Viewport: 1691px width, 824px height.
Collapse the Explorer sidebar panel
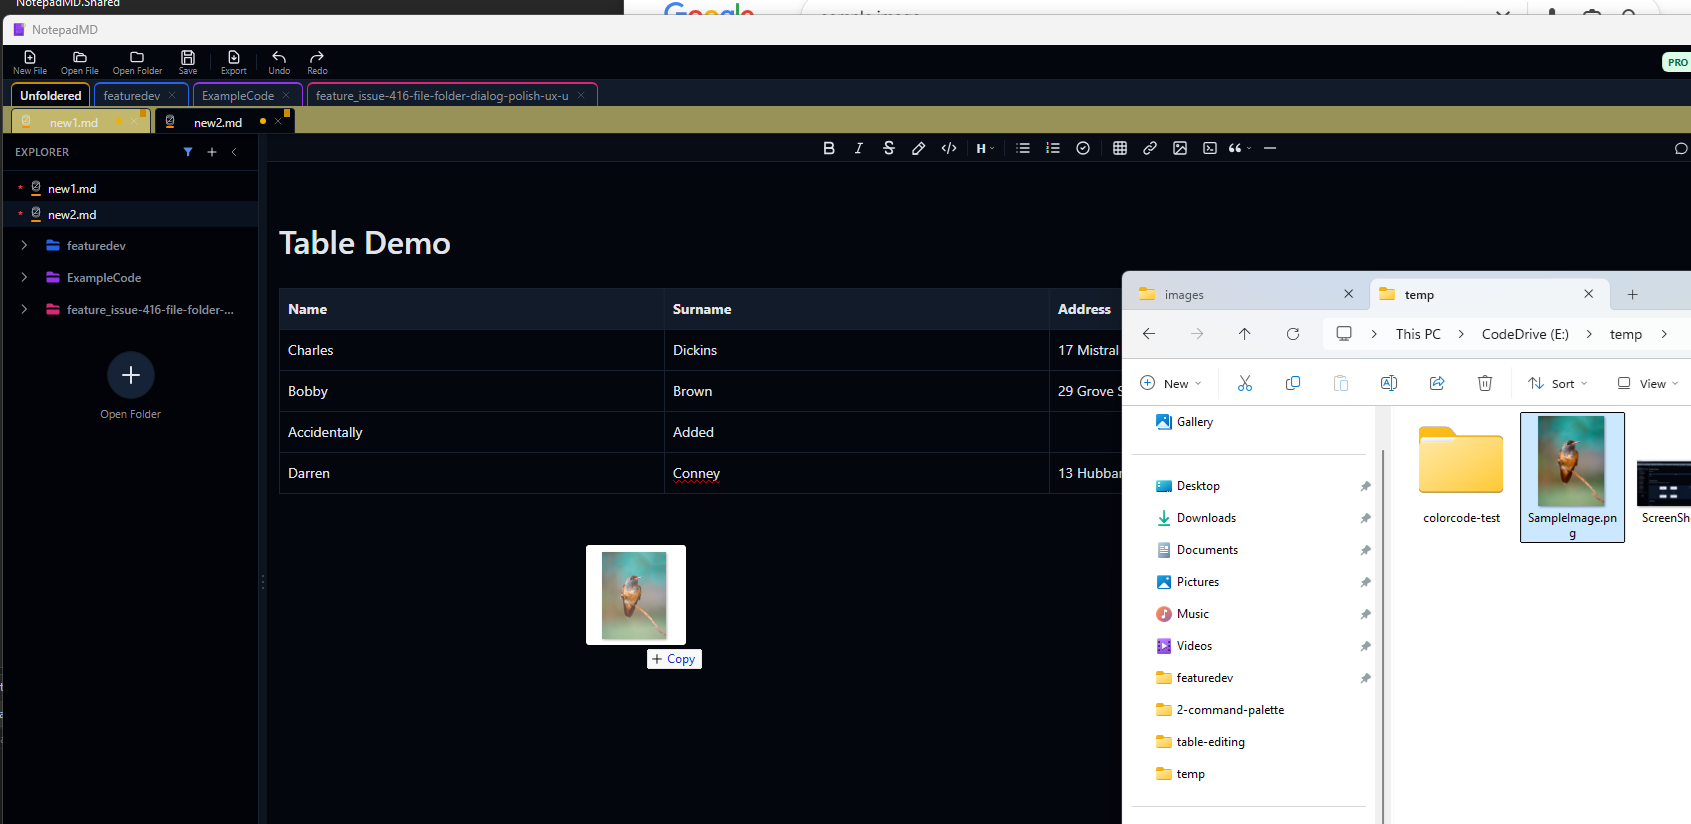click(234, 152)
